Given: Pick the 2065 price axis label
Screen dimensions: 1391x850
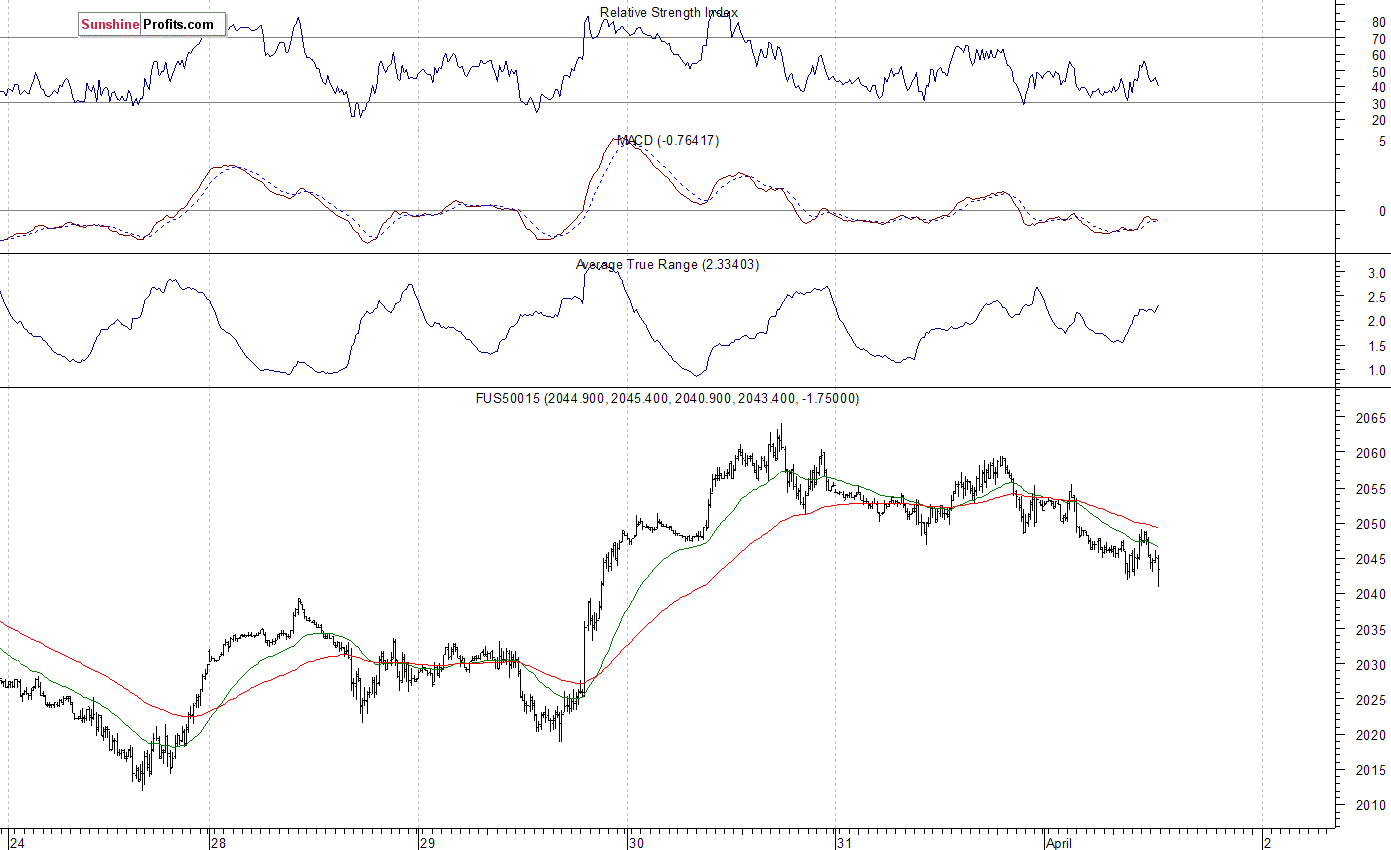Looking at the screenshot, I should coord(1372,418).
